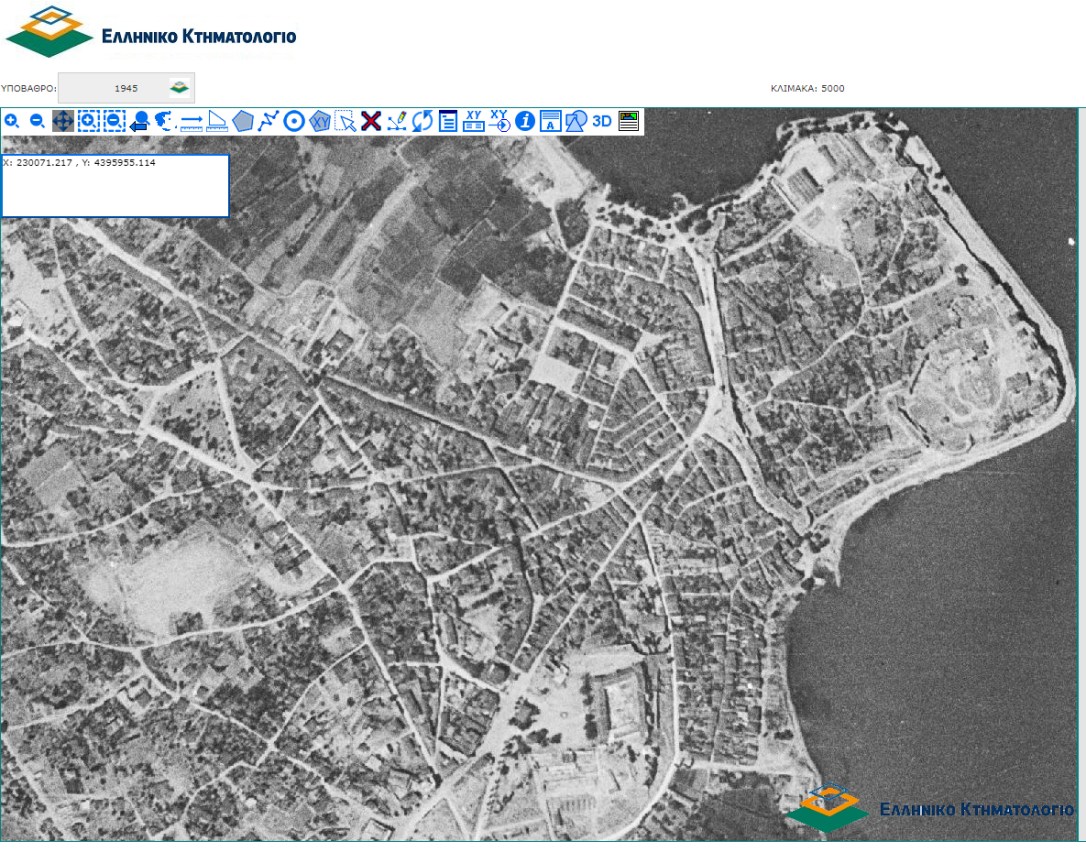Image resolution: width=1086 pixels, height=852 pixels.
Task: Click the red X clear tool
Action: [x=371, y=121]
